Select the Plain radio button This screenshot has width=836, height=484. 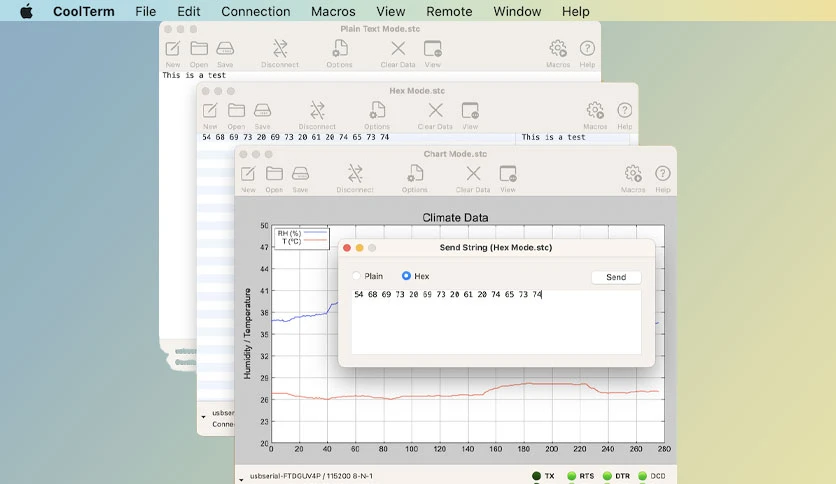click(356, 276)
